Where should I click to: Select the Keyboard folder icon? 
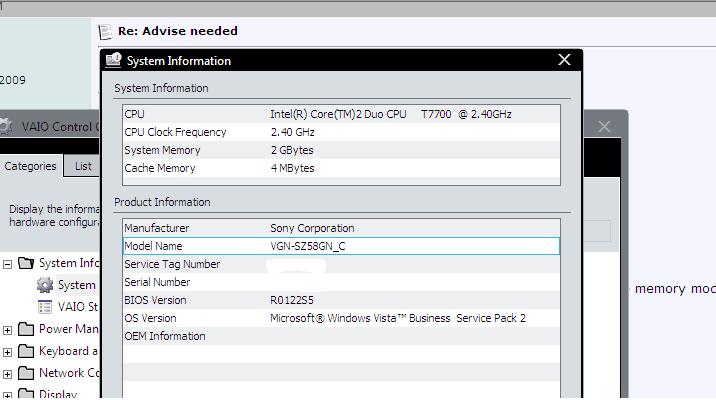(x=26, y=351)
